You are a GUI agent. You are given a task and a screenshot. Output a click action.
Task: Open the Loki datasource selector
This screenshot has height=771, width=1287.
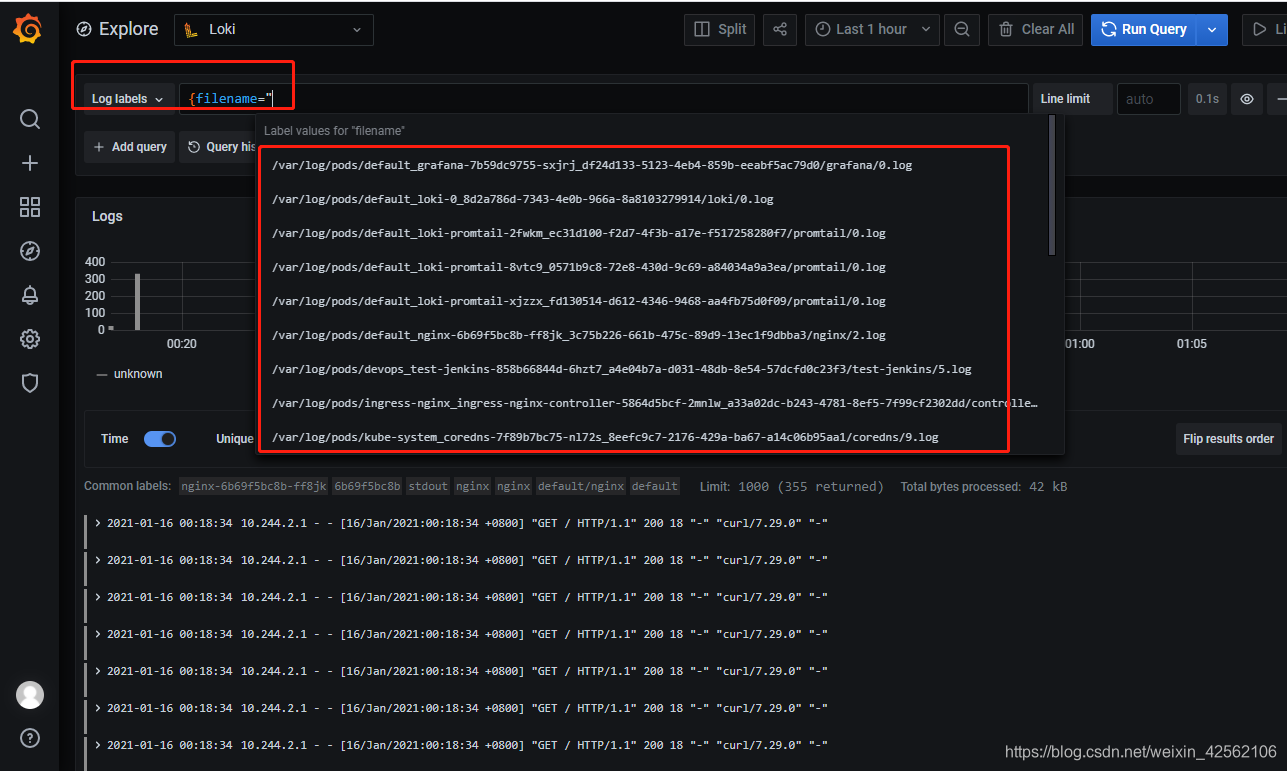[274, 30]
